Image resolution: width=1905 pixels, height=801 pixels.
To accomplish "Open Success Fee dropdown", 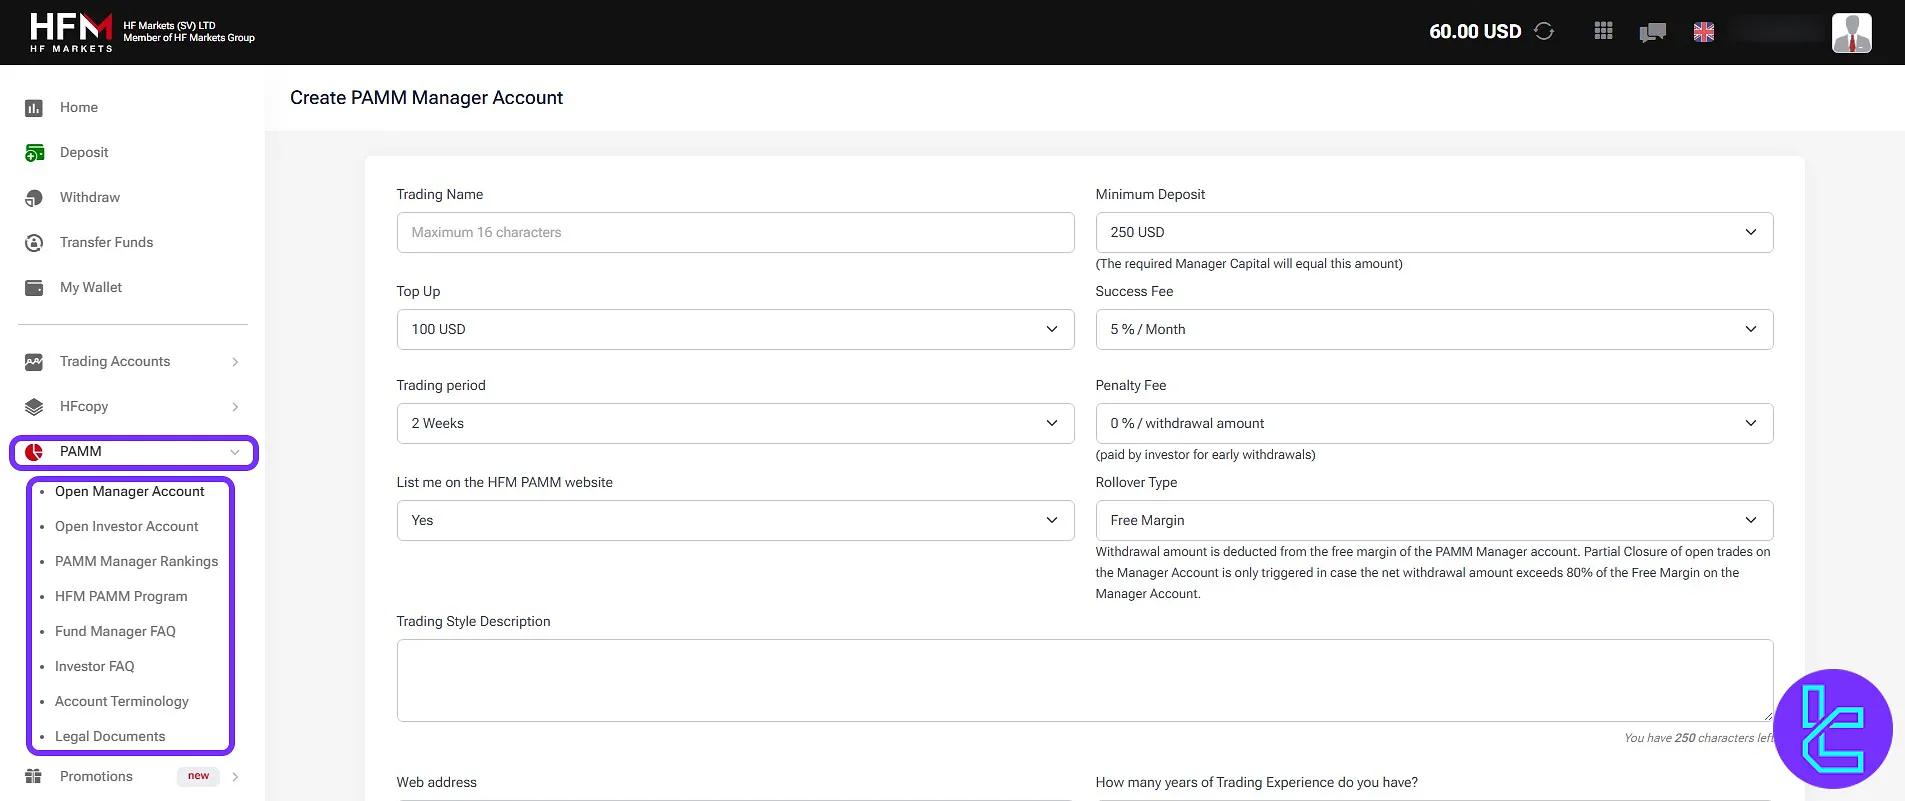I will pos(1434,329).
